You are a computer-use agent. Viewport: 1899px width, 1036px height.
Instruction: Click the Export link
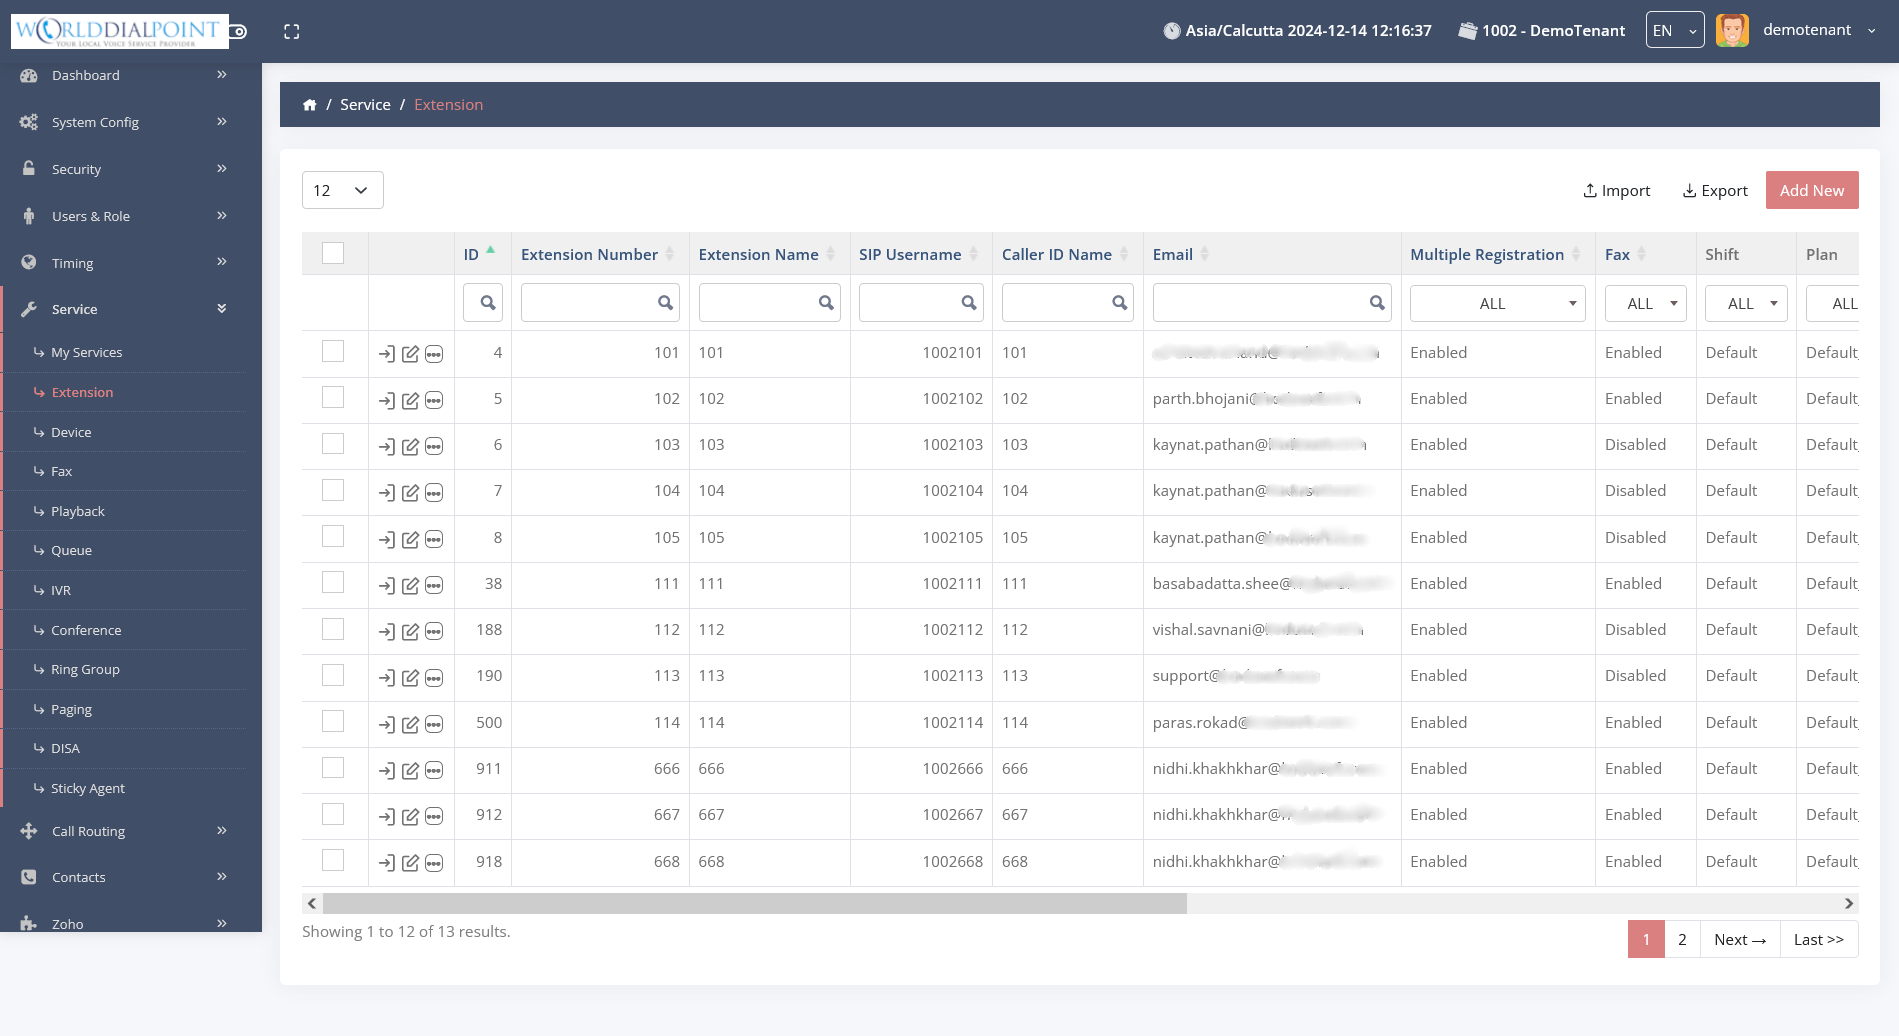[x=1715, y=190]
